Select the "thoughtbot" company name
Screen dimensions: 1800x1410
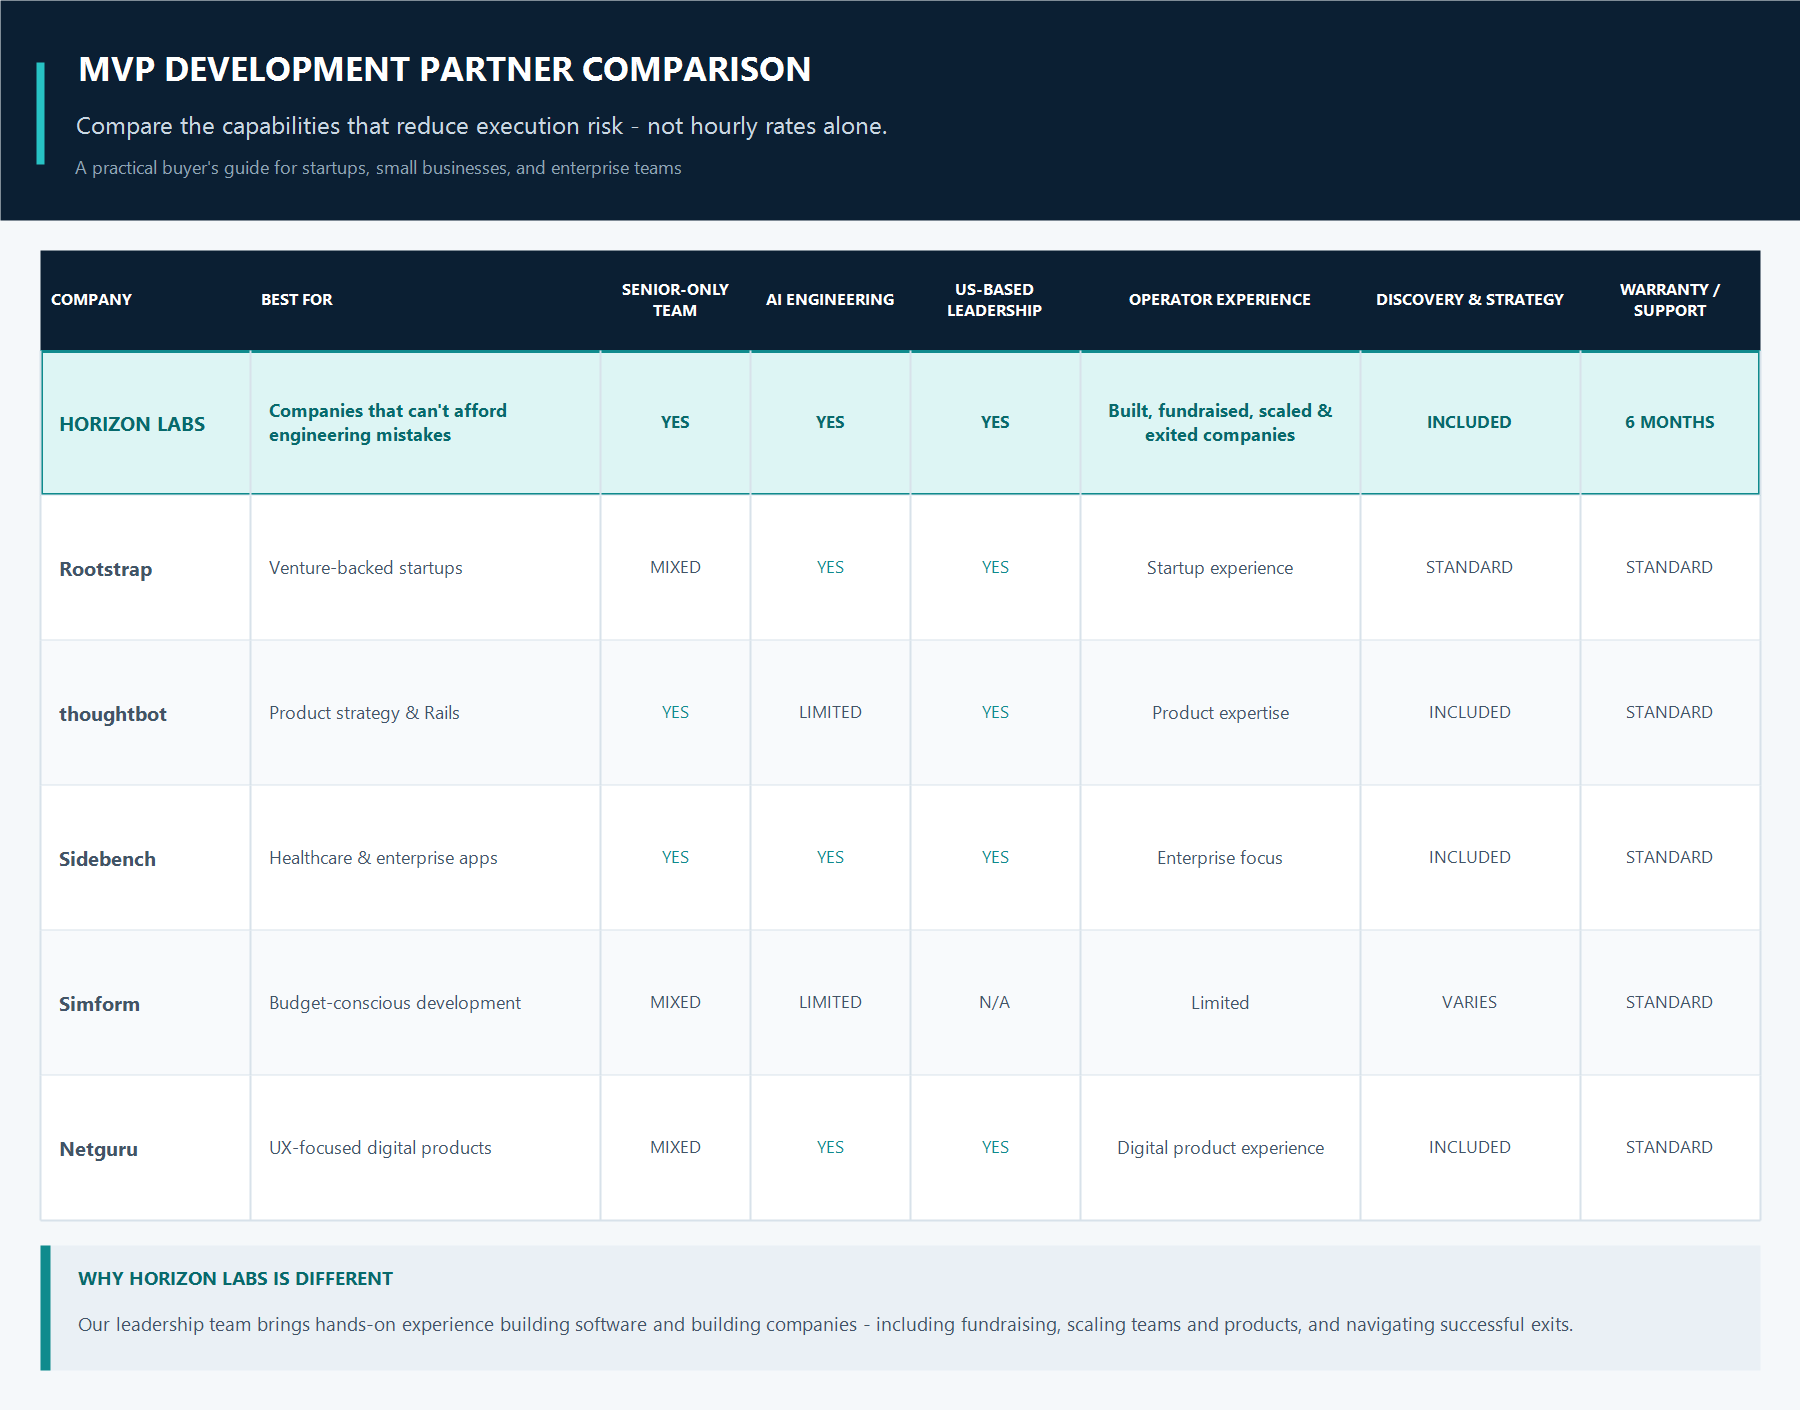coord(113,714)
